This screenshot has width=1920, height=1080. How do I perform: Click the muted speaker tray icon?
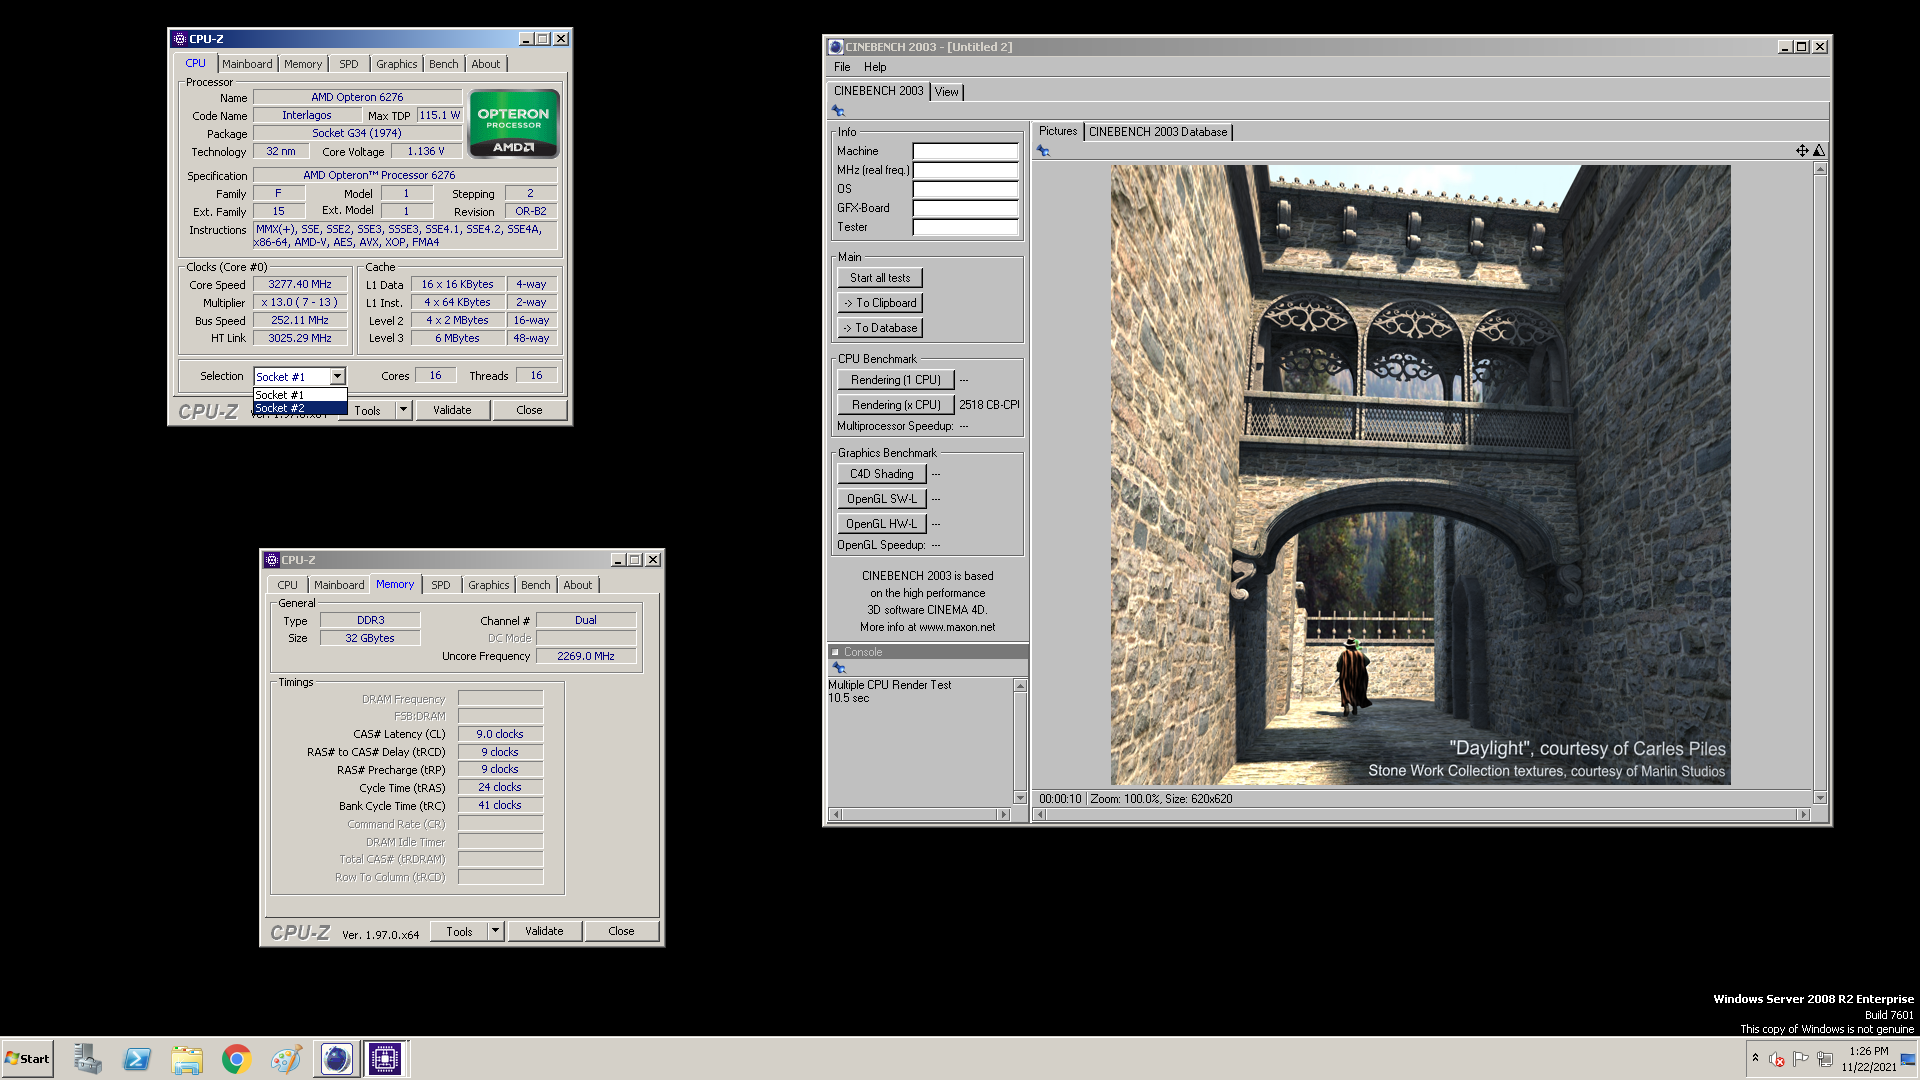(1777, 1059)
